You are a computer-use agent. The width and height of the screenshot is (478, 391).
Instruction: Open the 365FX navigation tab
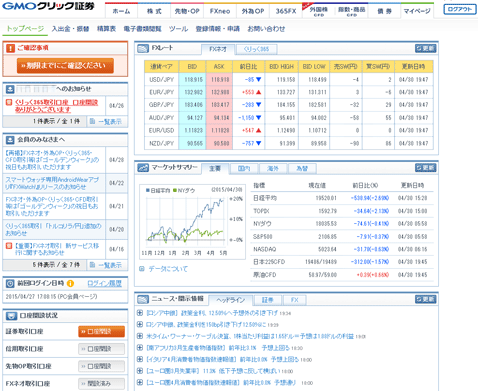pyautogui.click(x=286, y=11)
